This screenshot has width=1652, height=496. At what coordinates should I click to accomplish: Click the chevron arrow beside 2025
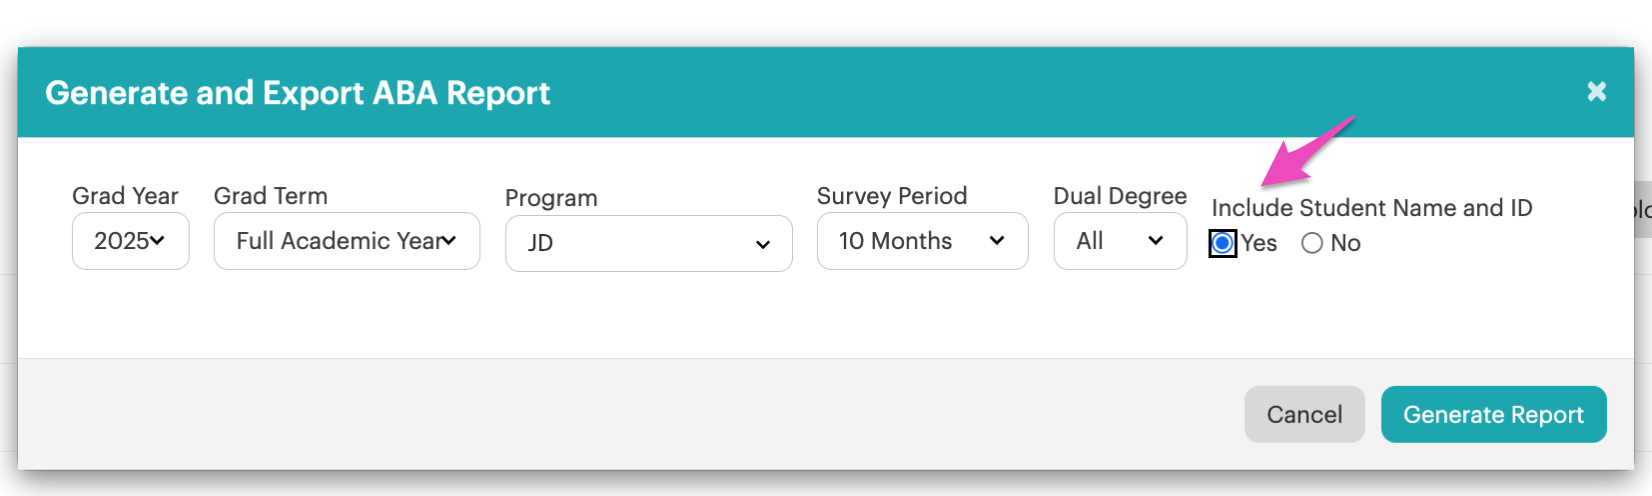coord(157,241)
